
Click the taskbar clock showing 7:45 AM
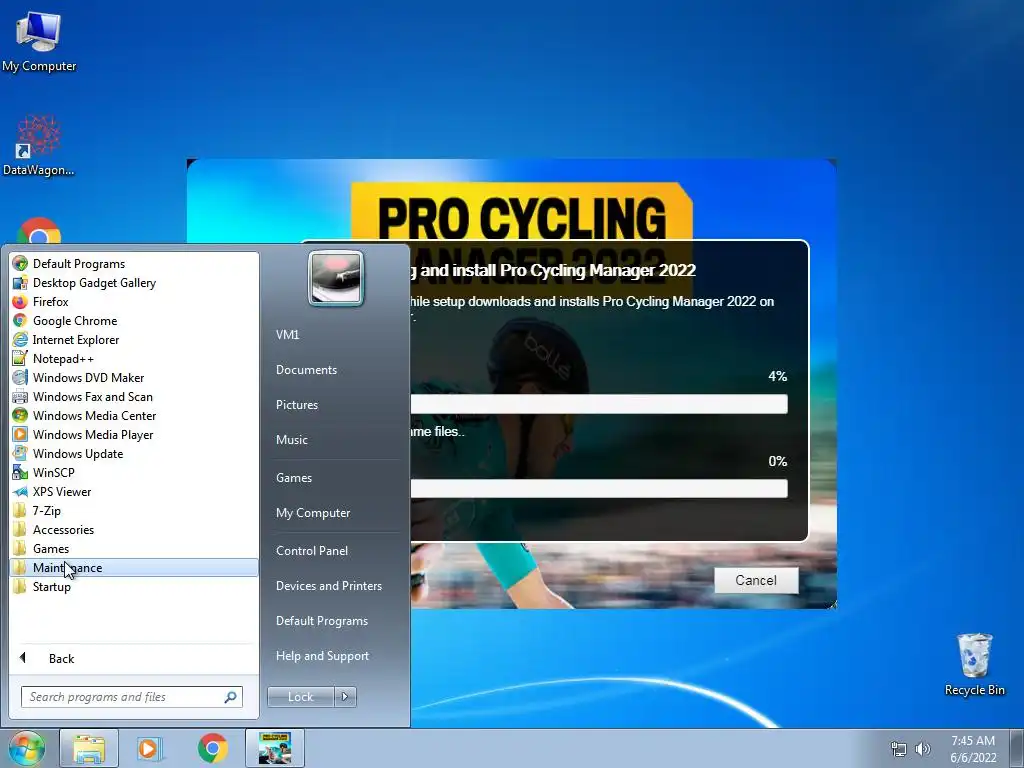tap(972, 749)
